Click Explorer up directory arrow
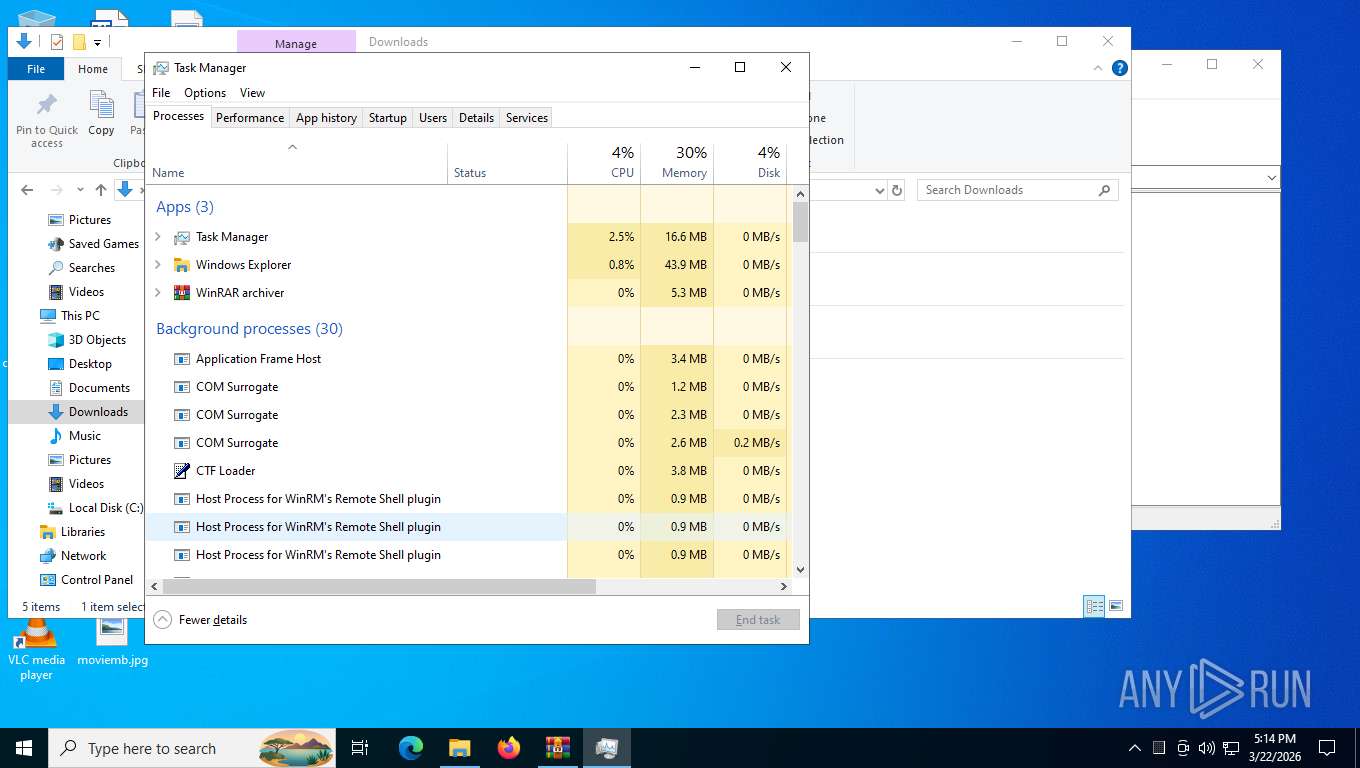The width and height of the screenshot is (1360, 768). [x=101, y=190]
